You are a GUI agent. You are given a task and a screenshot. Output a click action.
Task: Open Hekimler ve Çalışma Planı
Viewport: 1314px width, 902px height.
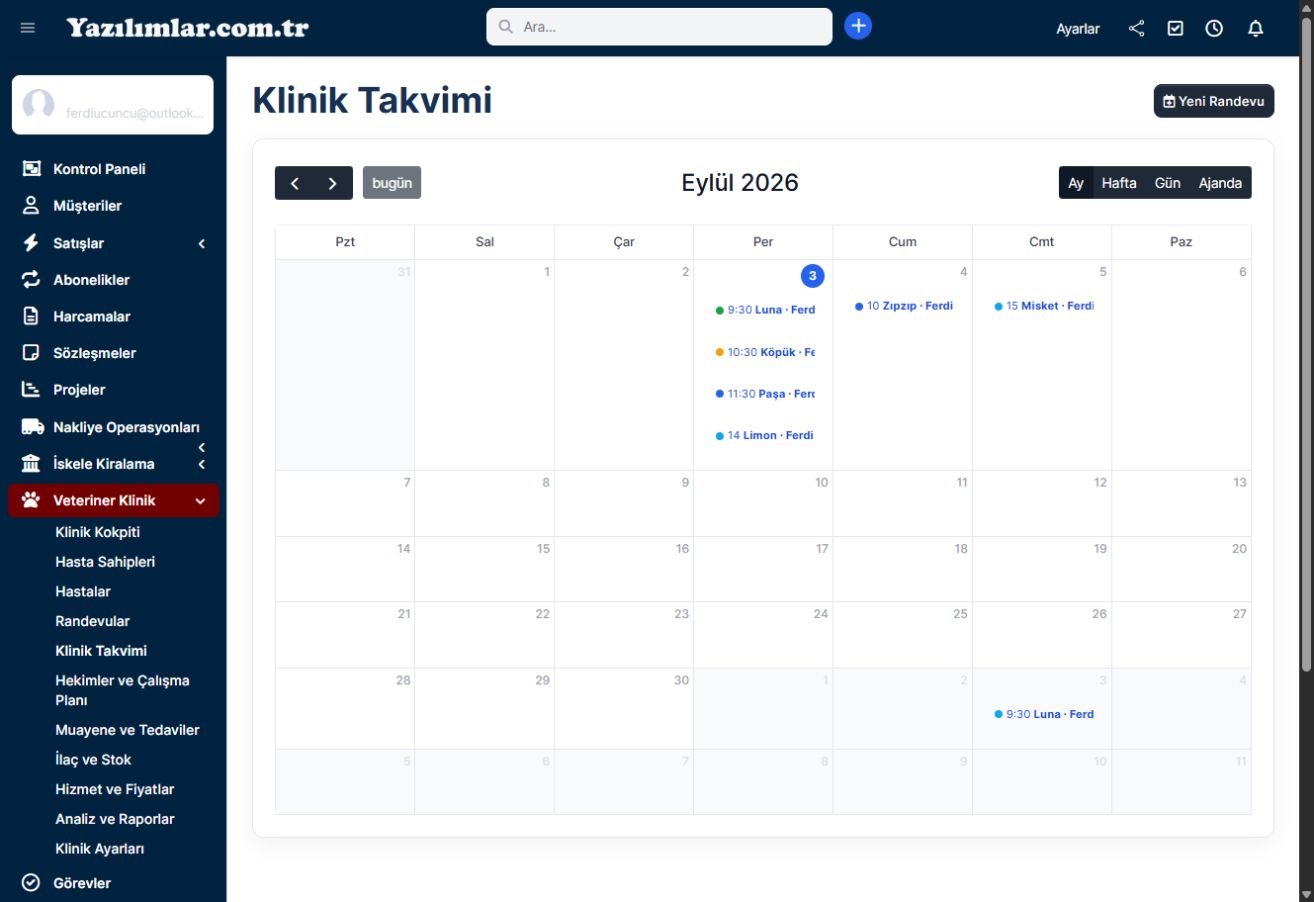click(122, 690)
